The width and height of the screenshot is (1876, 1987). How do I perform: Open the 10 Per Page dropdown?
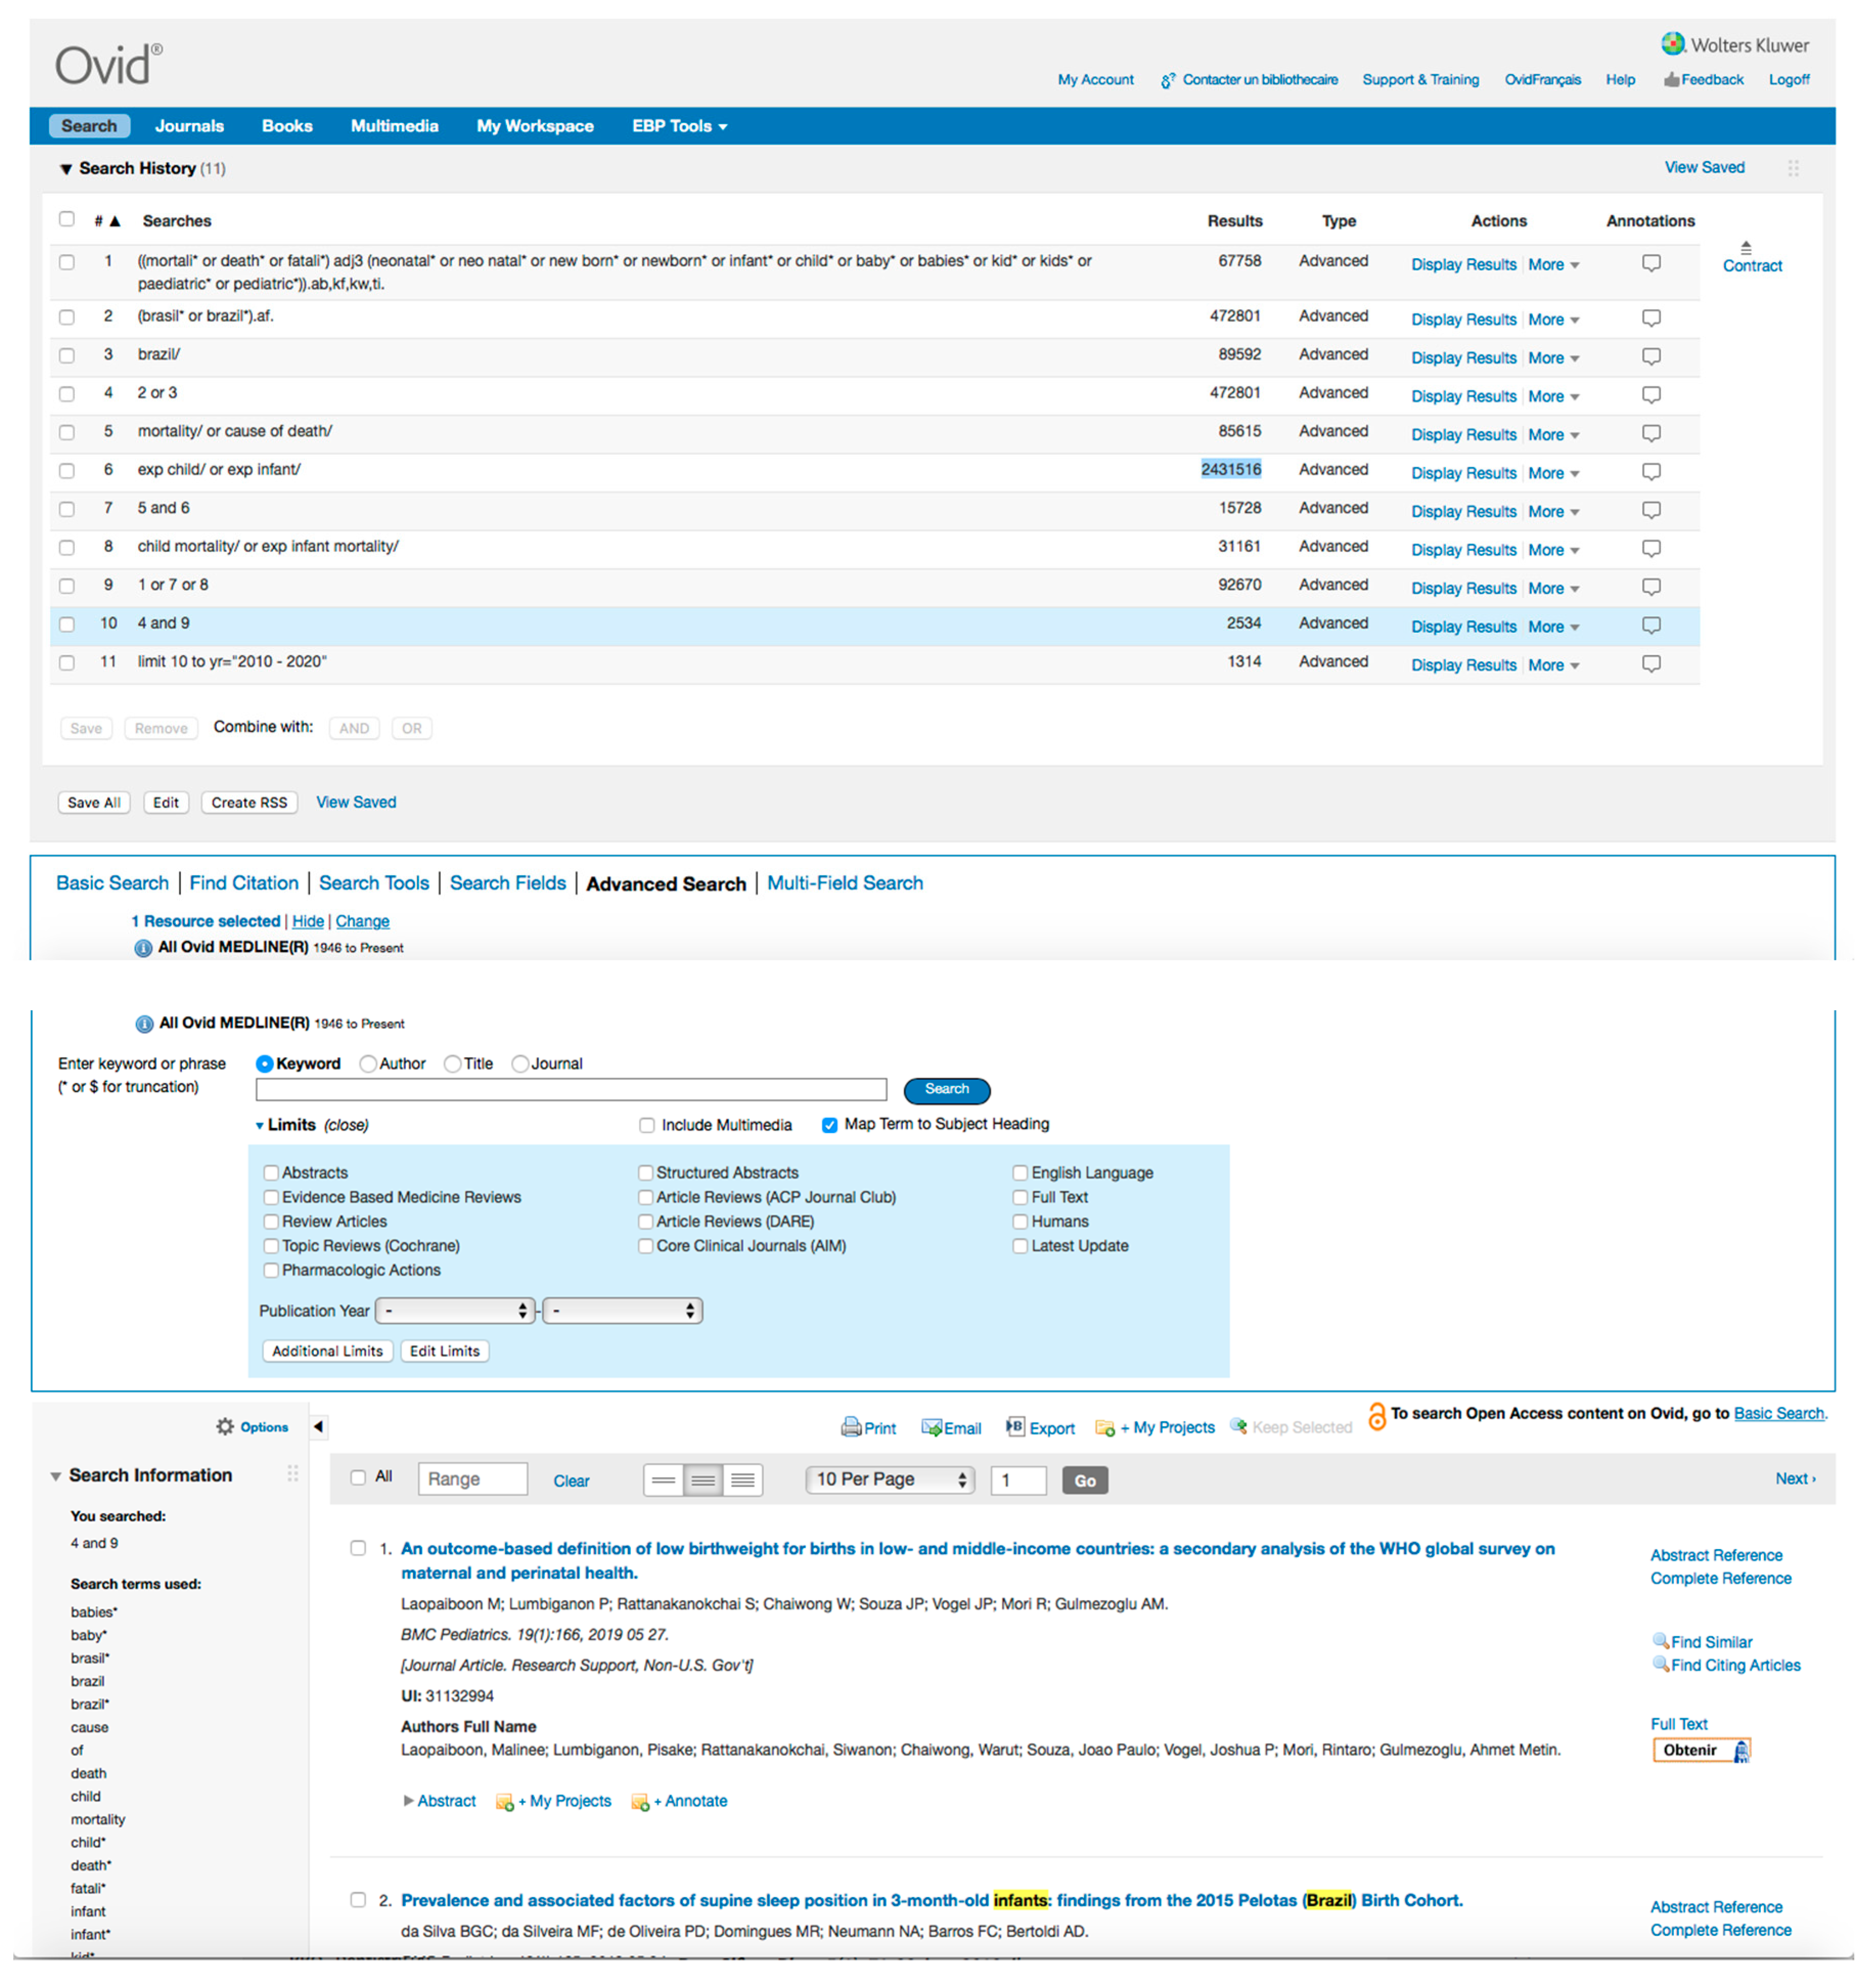coord(890,1480)
